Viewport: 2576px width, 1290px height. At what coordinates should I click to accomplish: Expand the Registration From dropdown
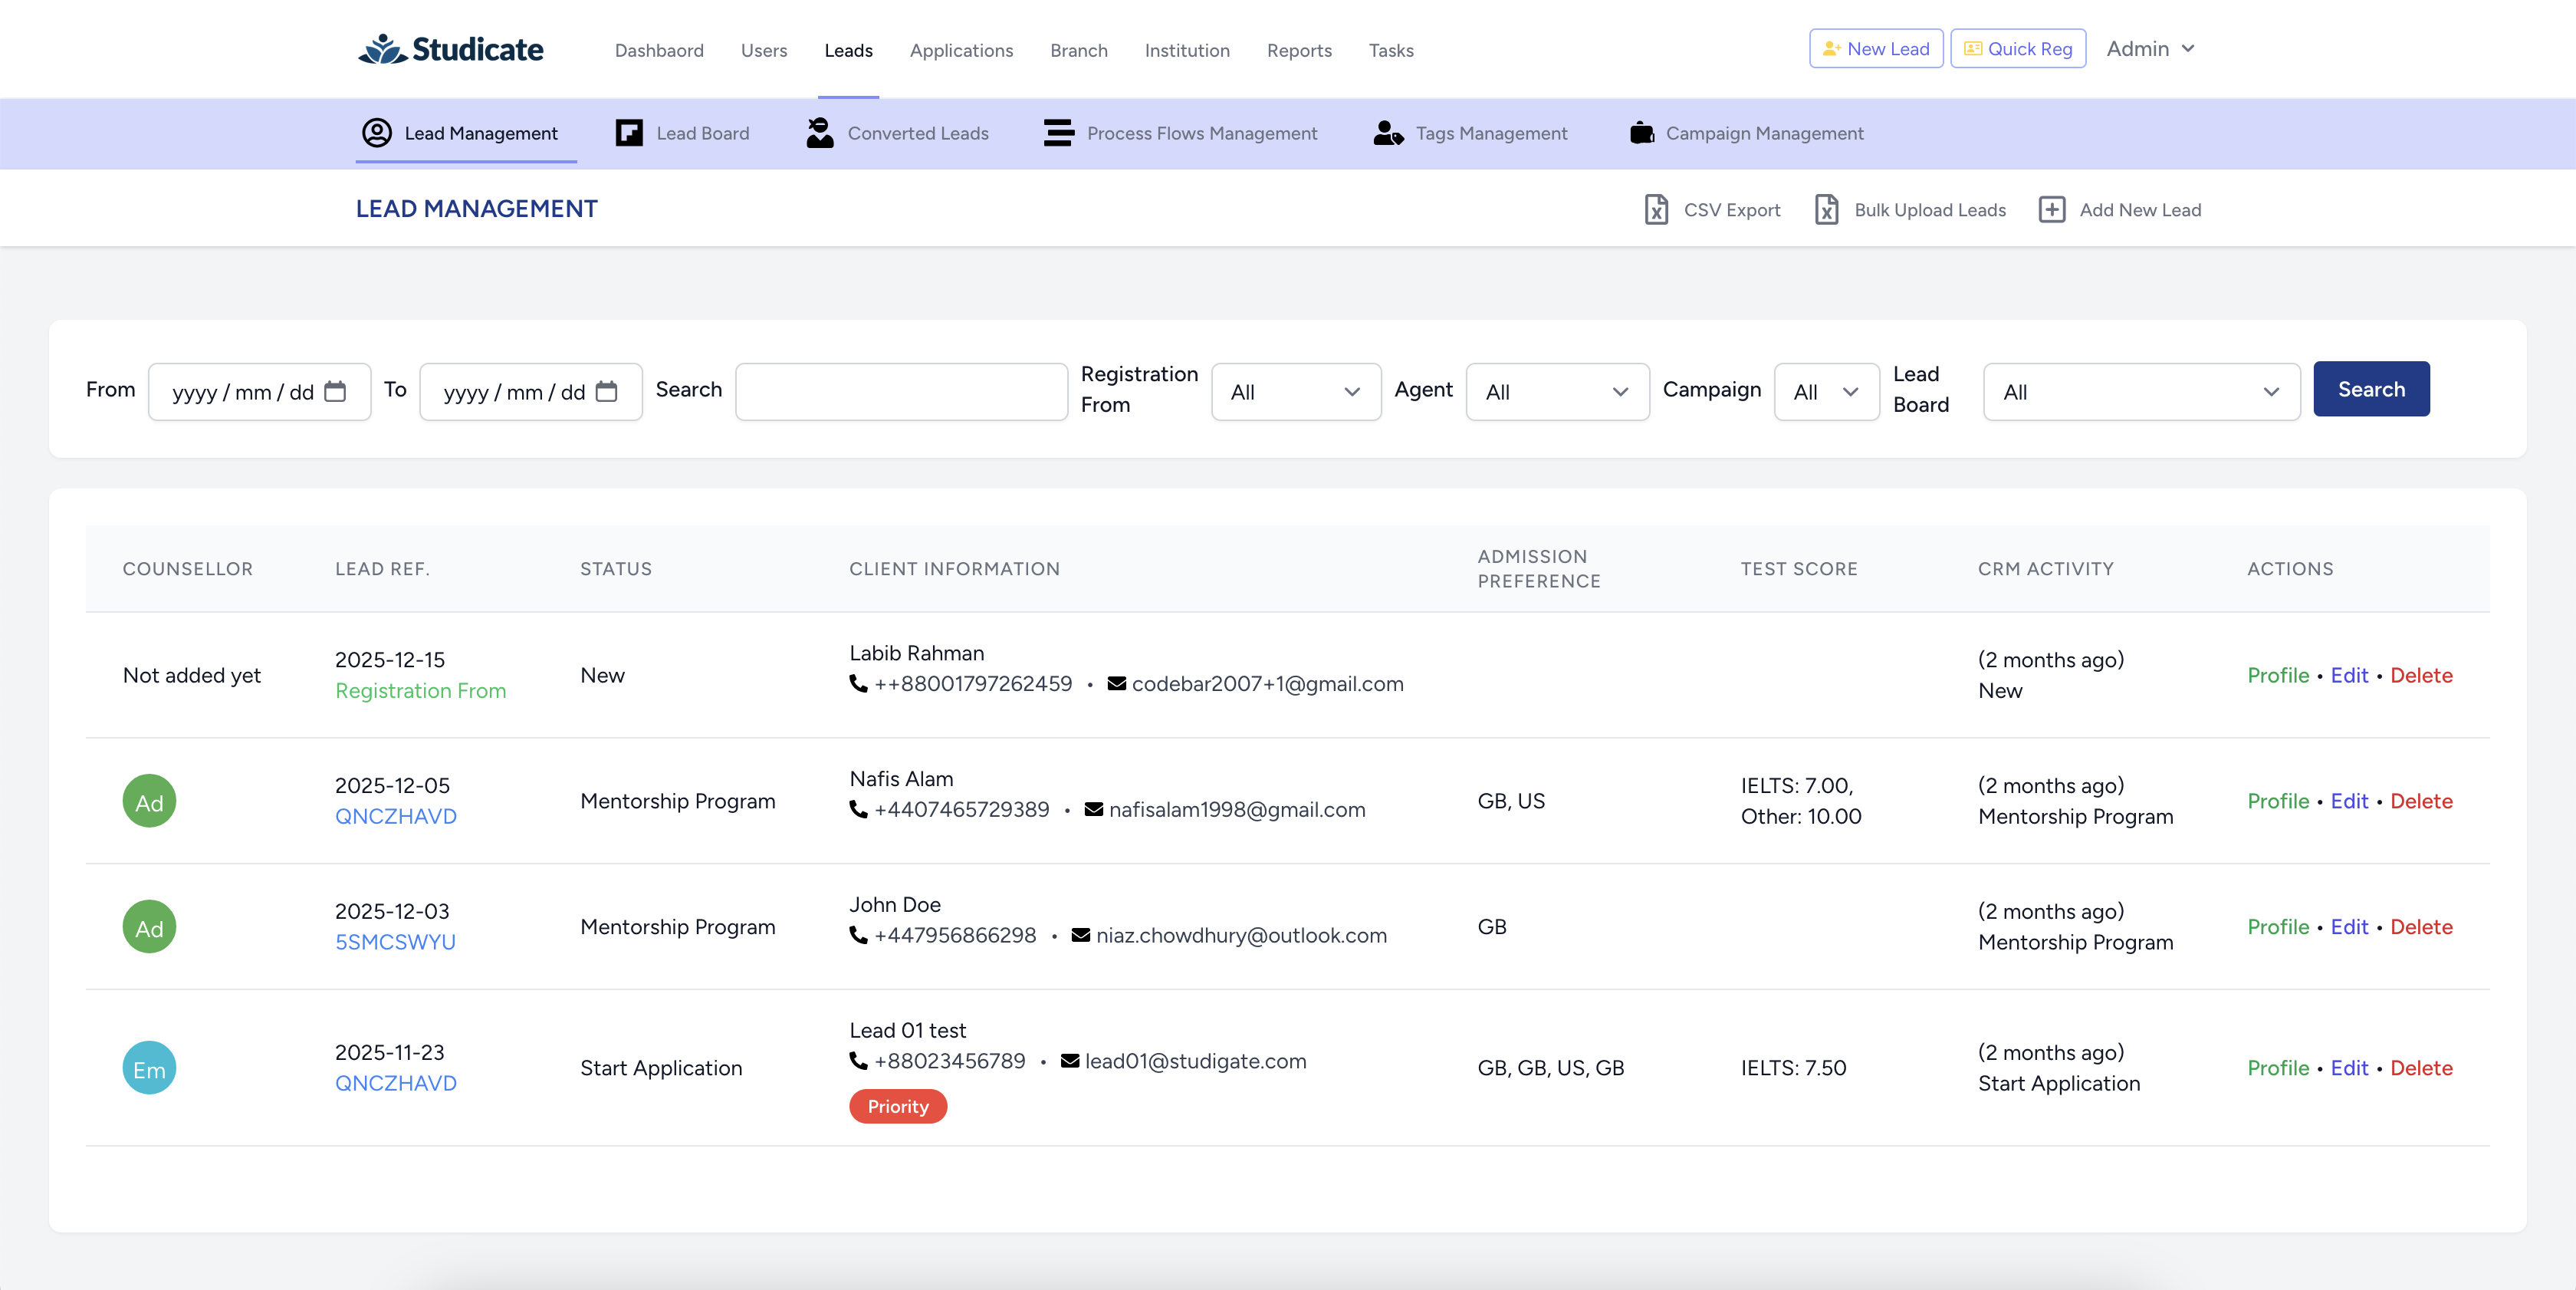tap(1295, 392)
